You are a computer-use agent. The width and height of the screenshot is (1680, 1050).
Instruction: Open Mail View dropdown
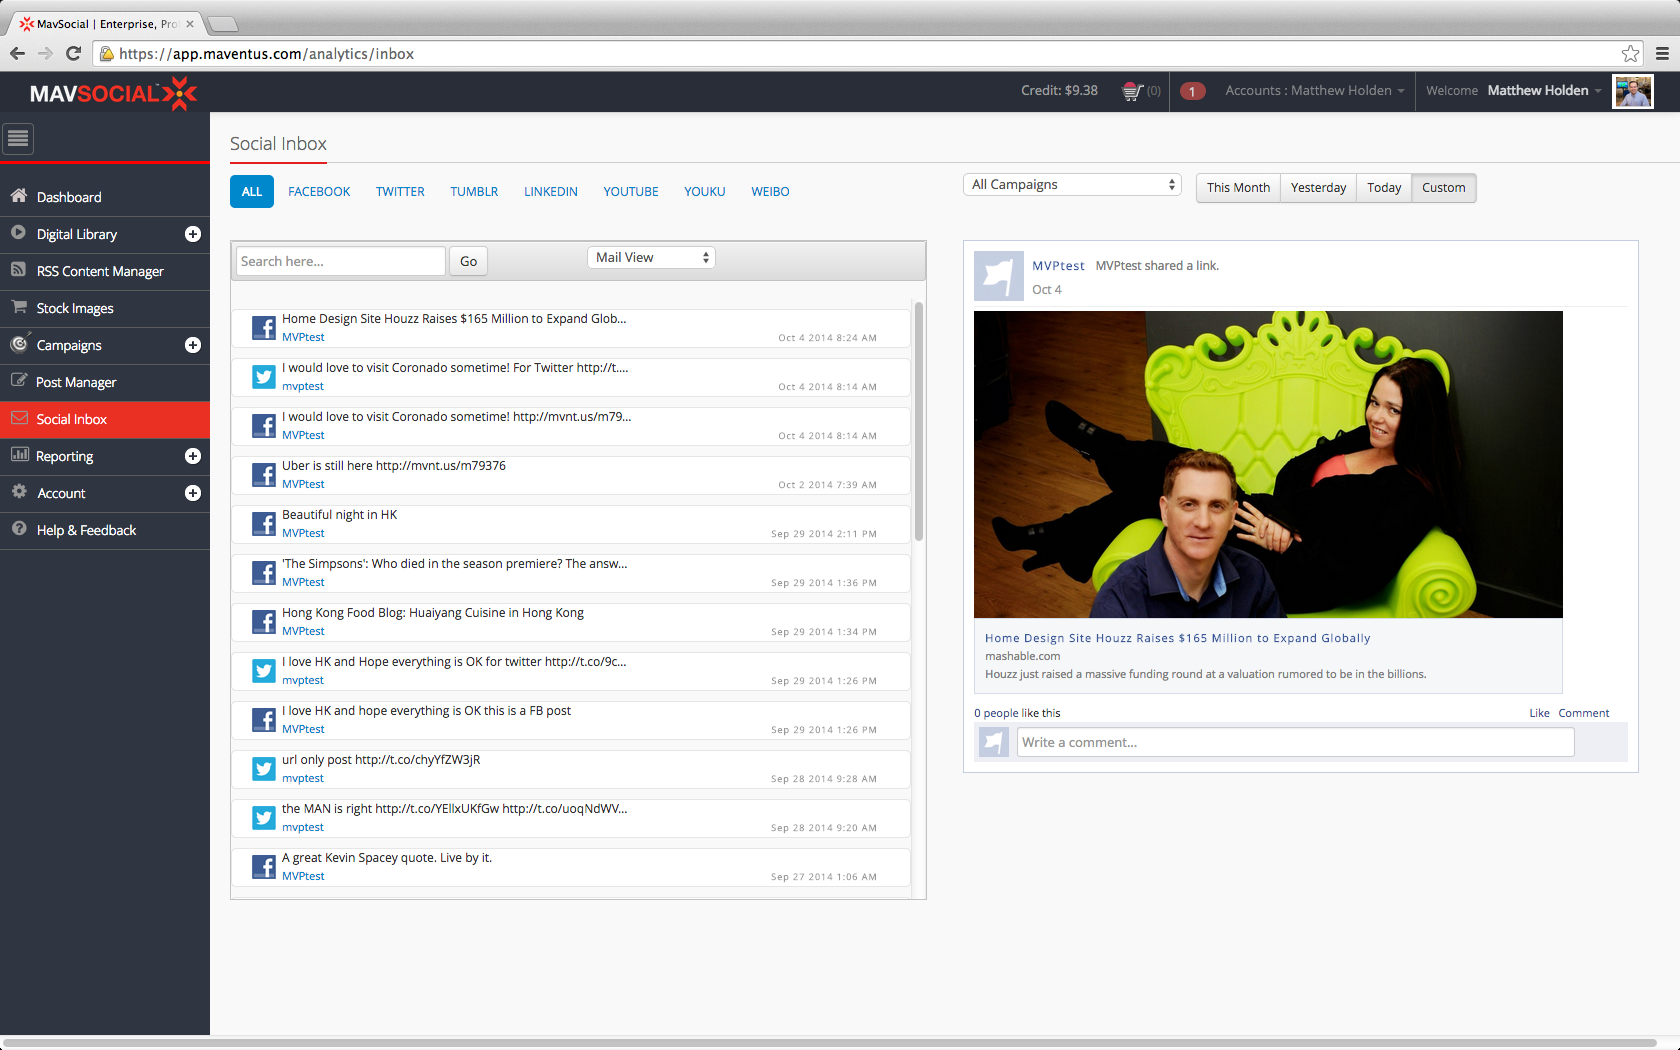(651, 257)
